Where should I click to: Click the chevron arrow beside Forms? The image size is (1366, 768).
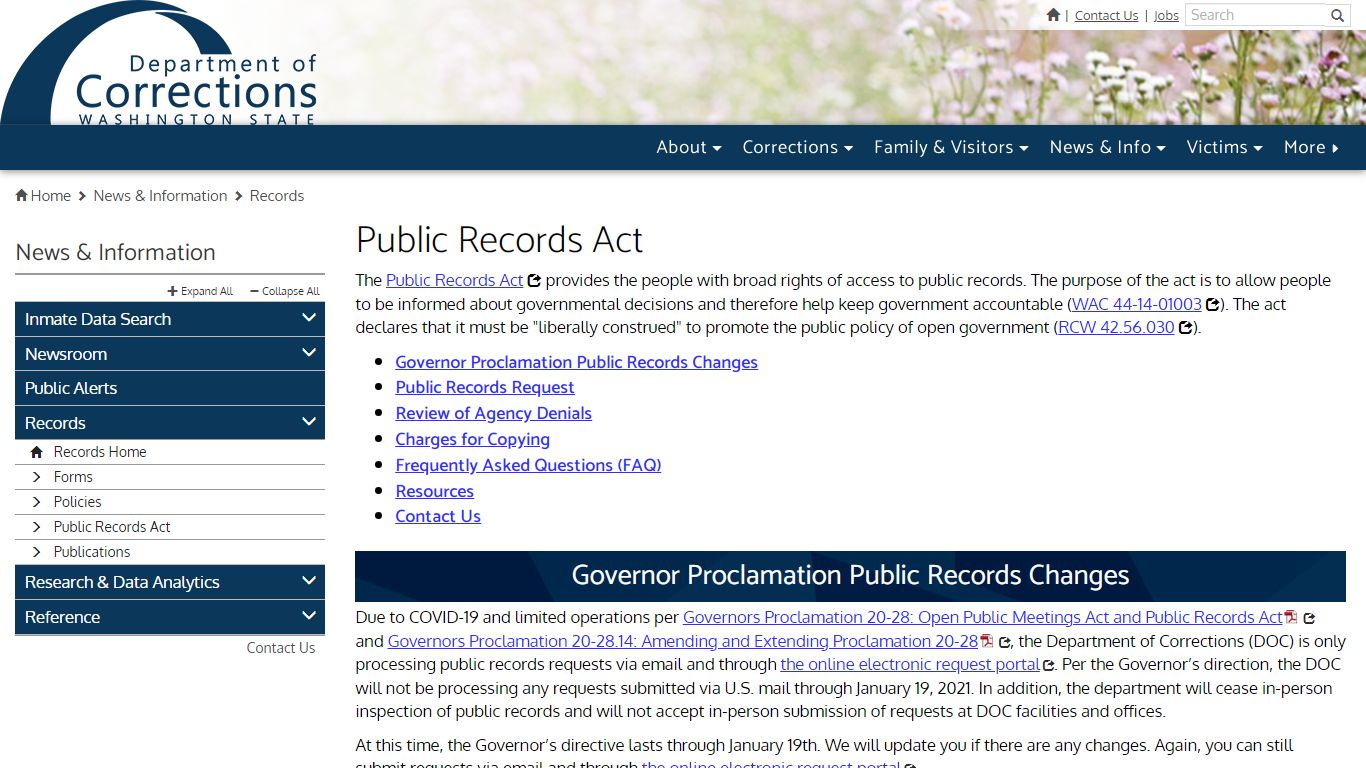(x=37, y=477)
